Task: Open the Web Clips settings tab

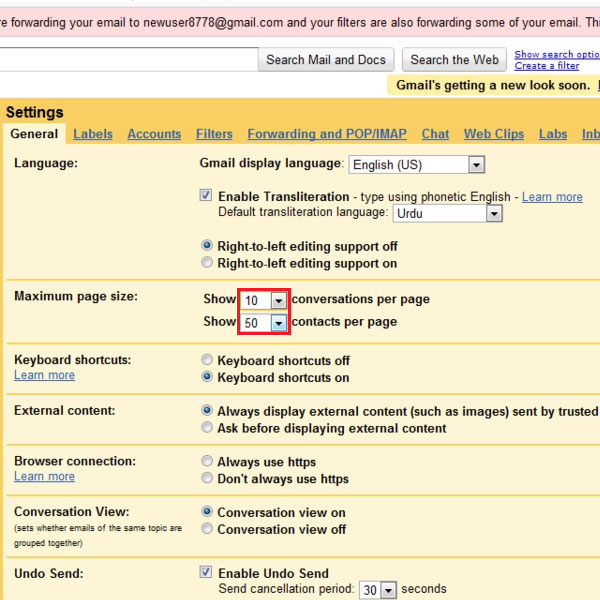Action: click(494, 134)
